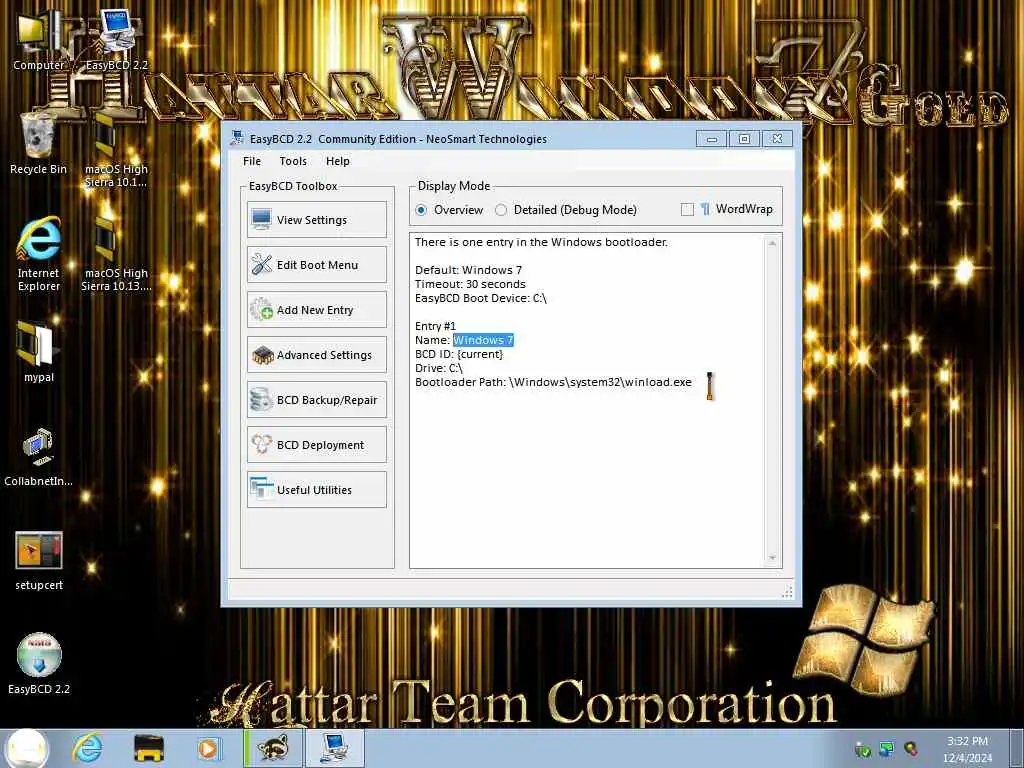This screenshot has width=1024, height=768.
Task: Open the media player taskbar icon
Action: tap(209, 748)
